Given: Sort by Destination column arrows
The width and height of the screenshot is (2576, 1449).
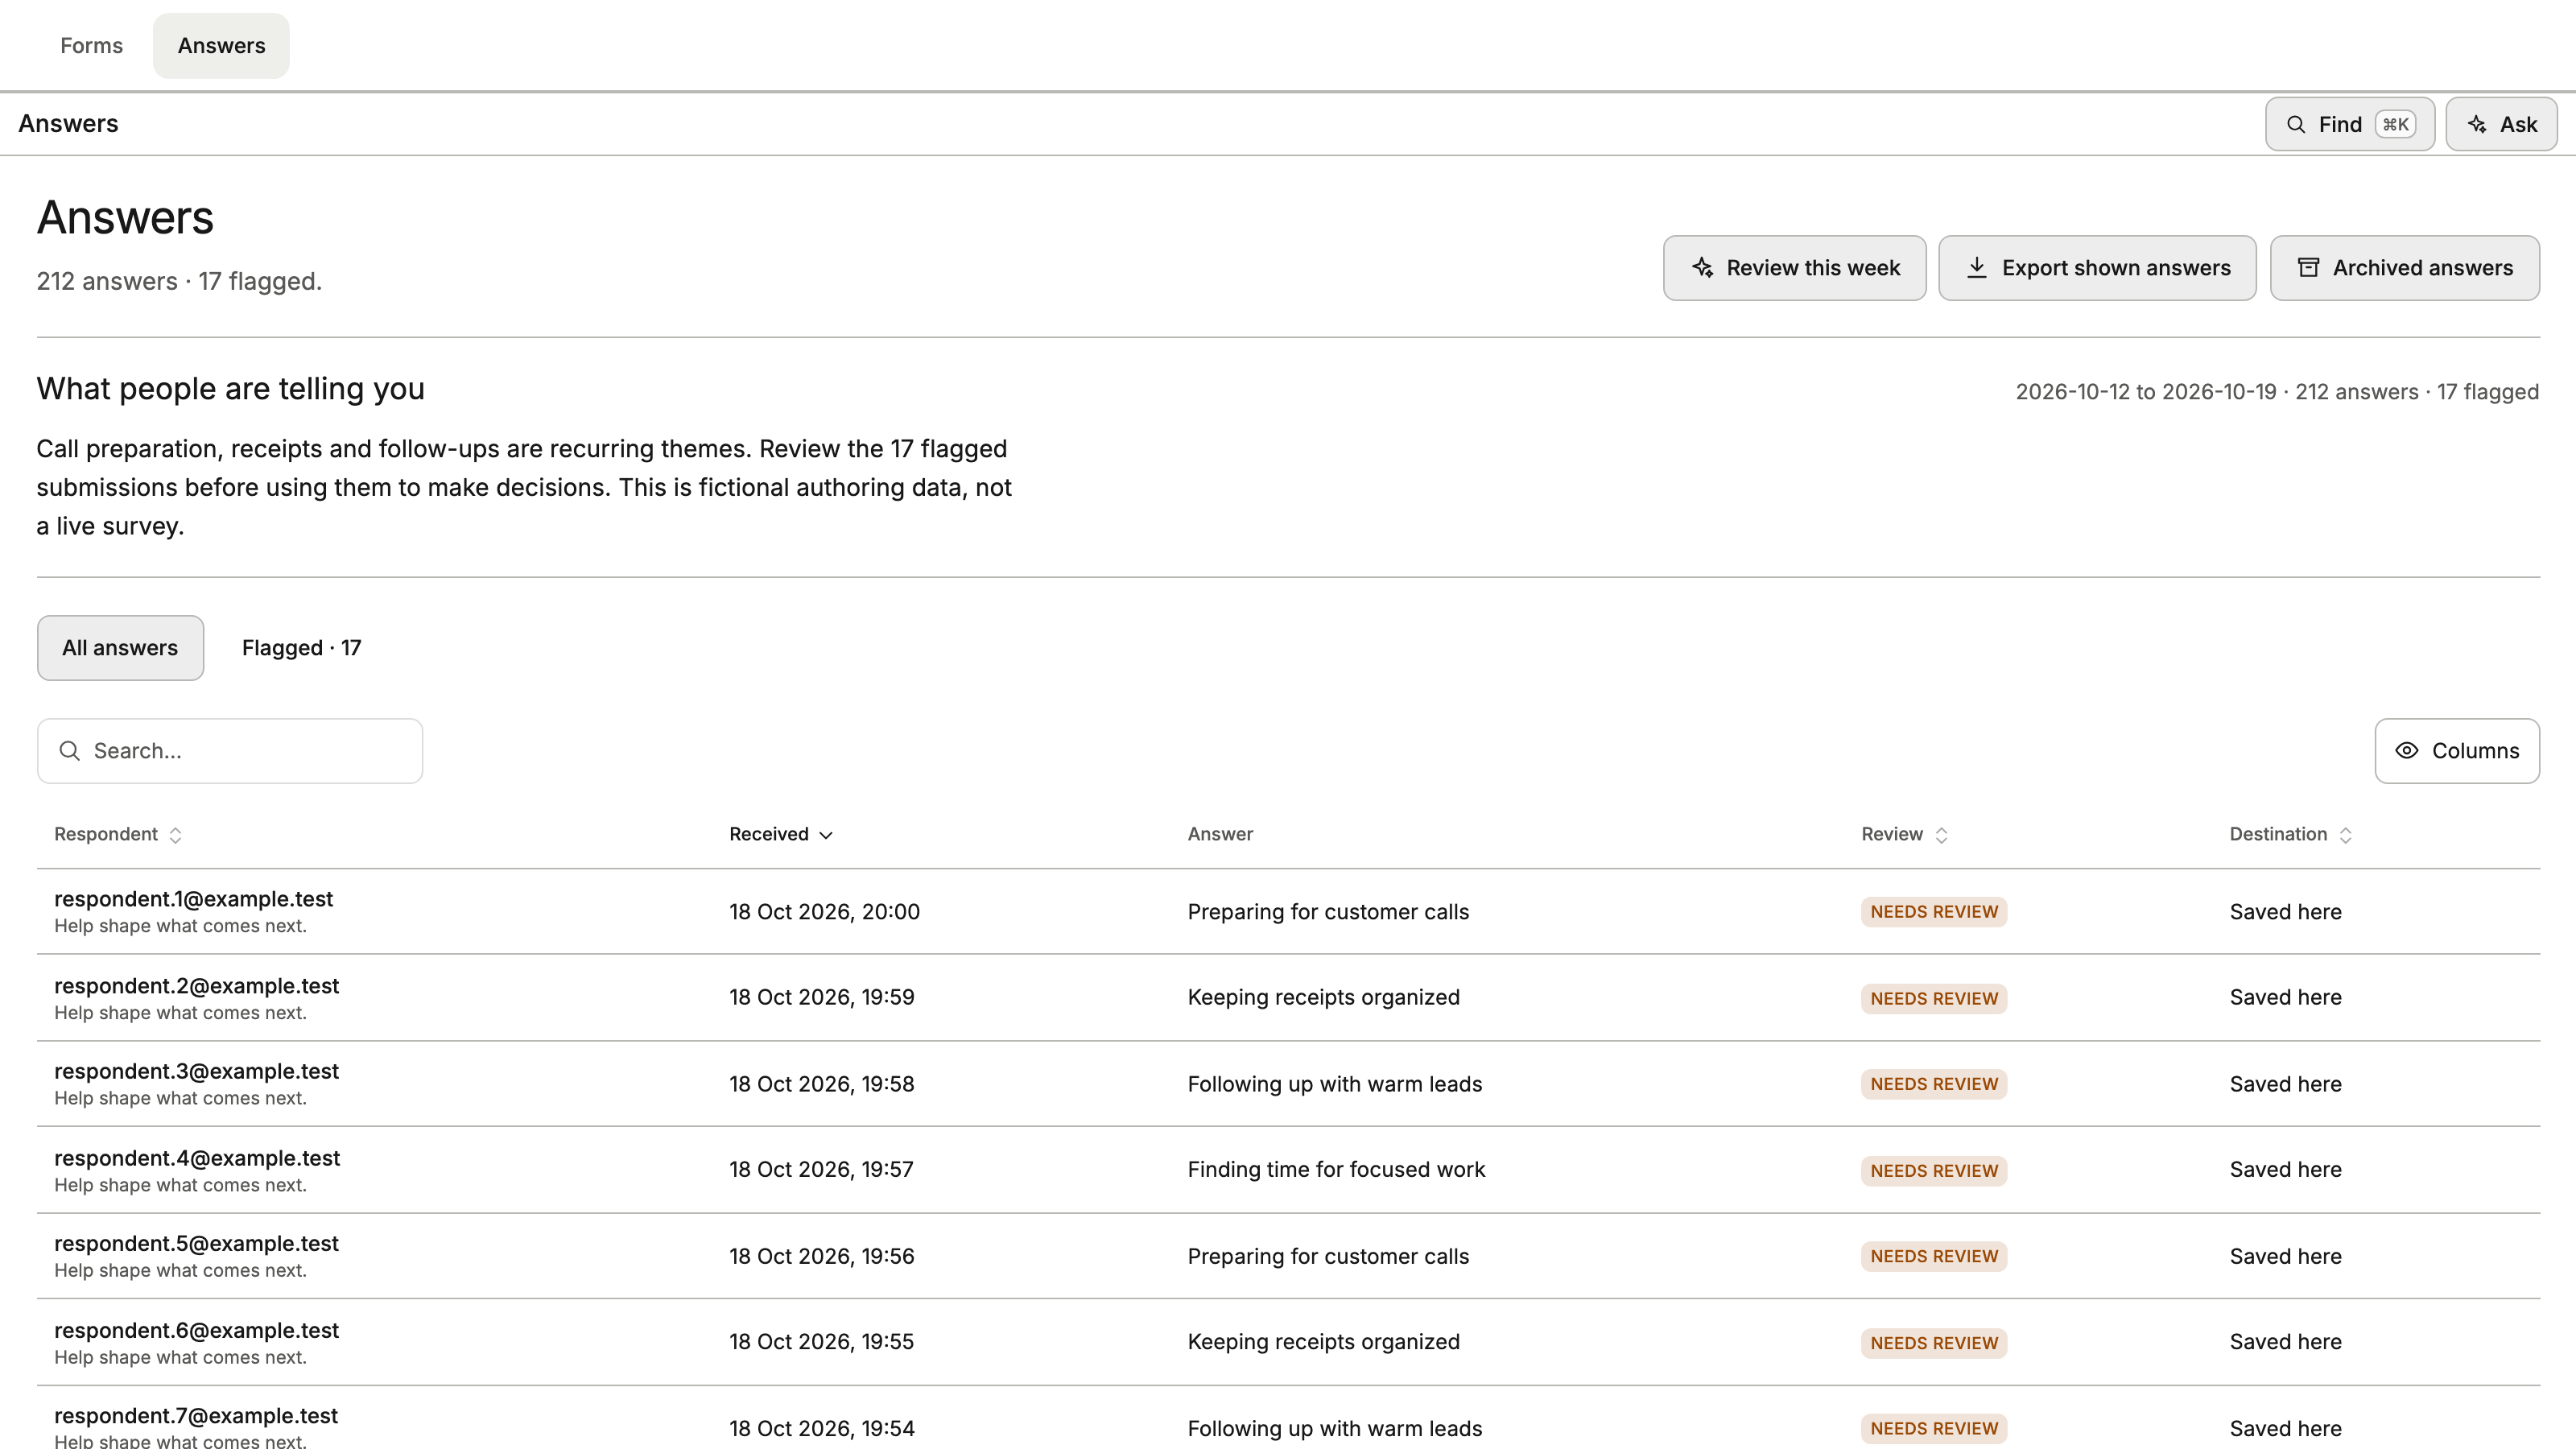Looking at the screenshot, I should tap(2345, 835).
